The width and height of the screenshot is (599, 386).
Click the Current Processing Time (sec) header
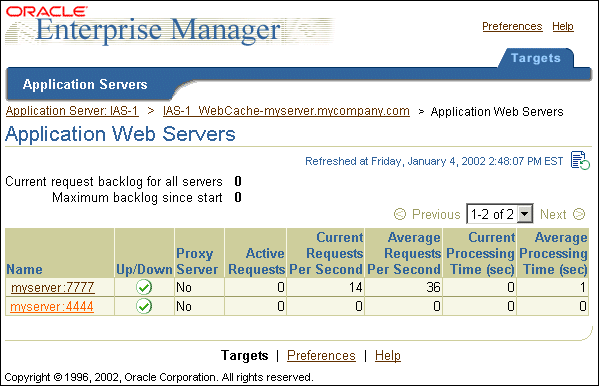tap(481, 253)
